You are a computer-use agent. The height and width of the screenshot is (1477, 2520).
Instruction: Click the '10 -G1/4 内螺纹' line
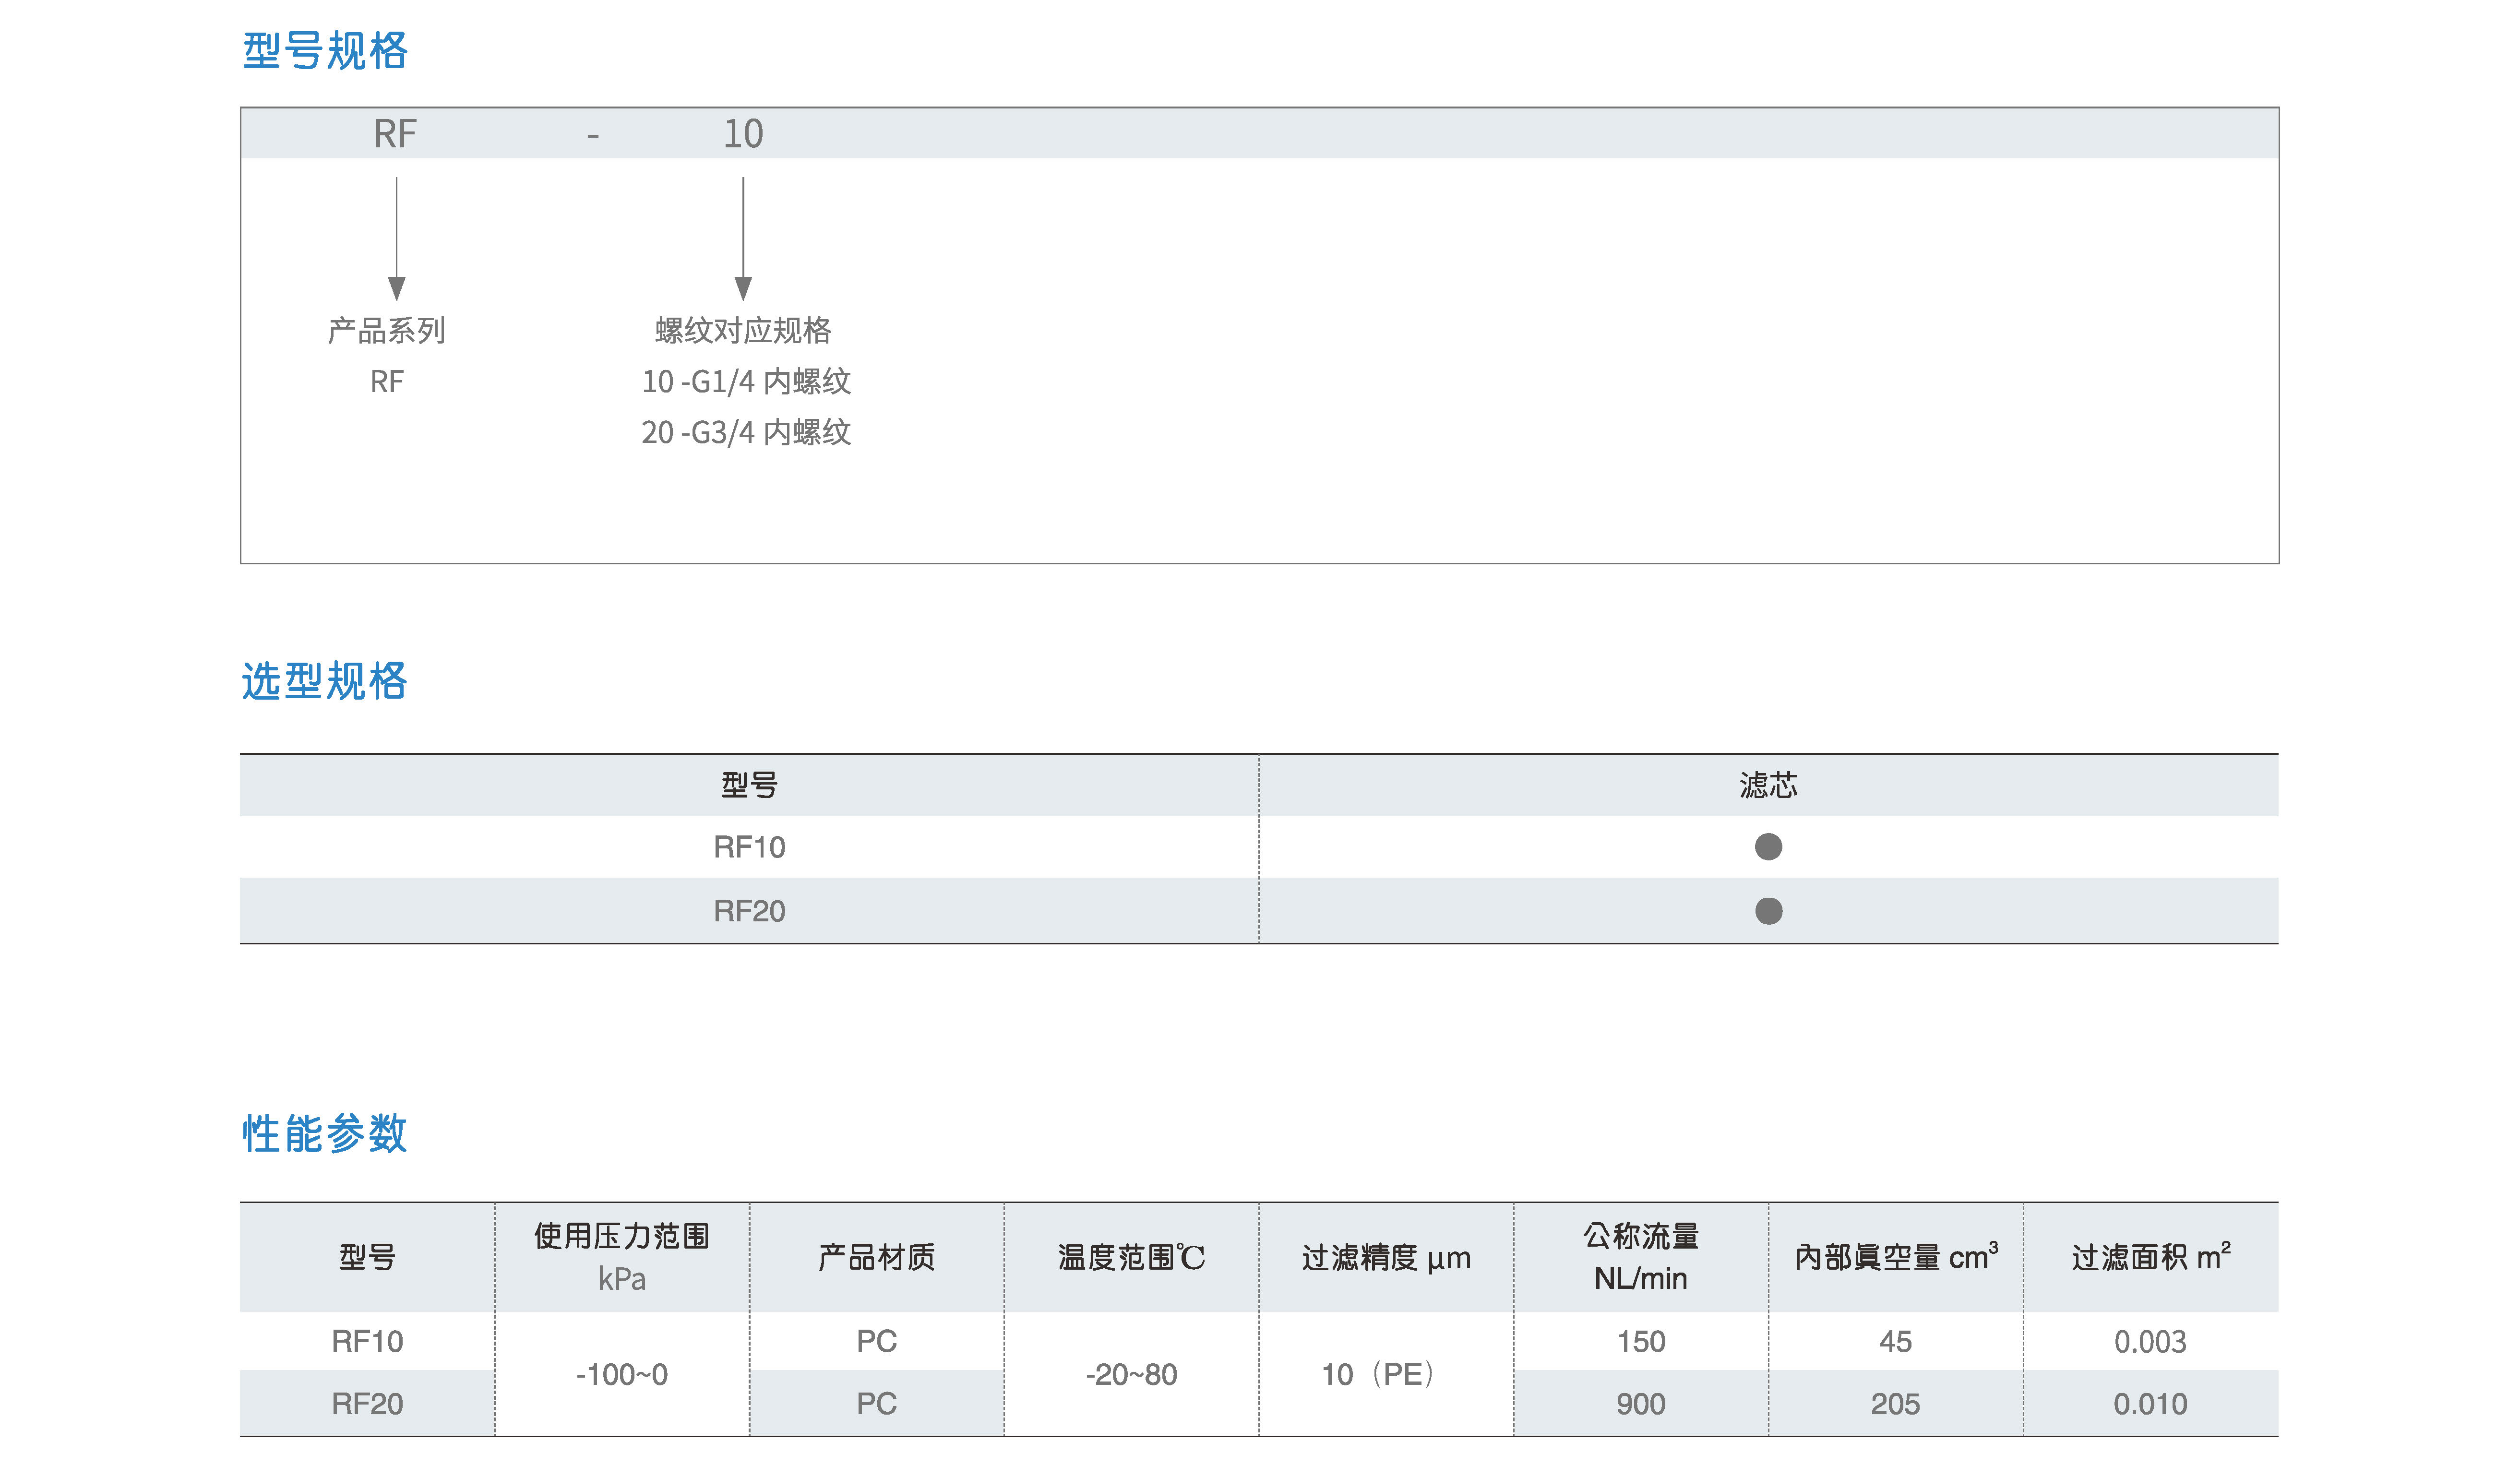pyautogui.click(x=746, y=381)
